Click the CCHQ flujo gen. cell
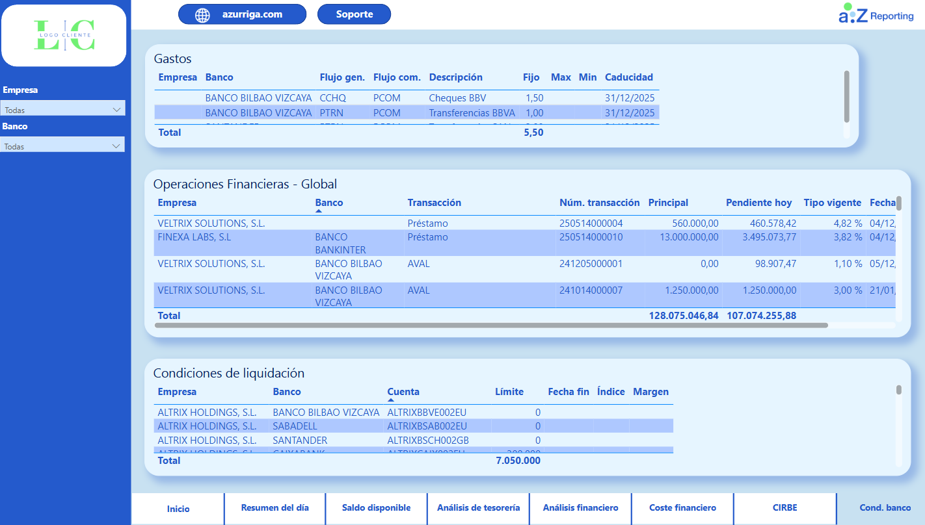This screenshot has width=925, height=525. 333,98
